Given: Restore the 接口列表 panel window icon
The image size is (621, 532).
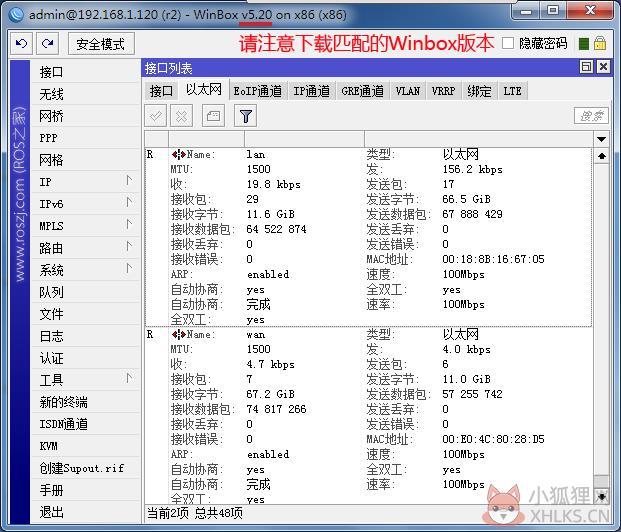Looking at the screenshot, I should coord(587,67).
